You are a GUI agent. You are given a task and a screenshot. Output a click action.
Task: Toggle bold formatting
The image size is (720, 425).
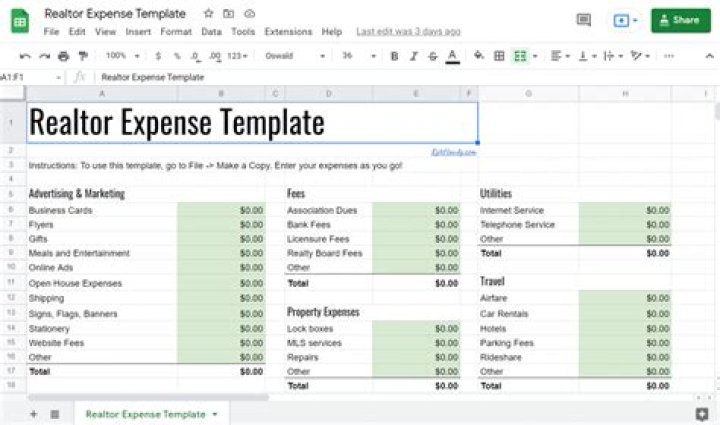[x=394, y=56]
